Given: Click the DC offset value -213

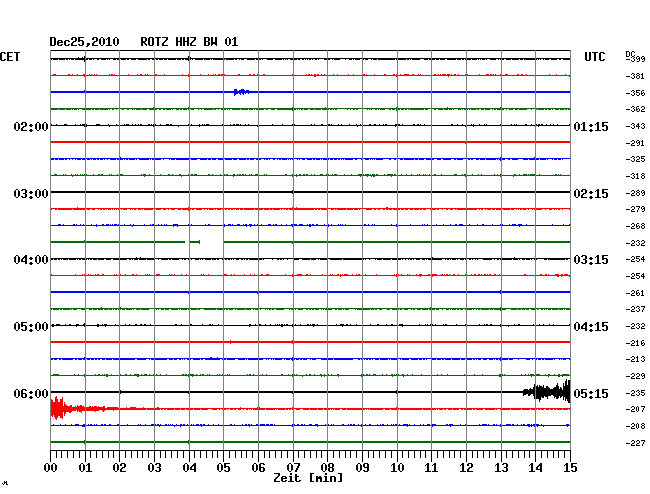Looking at the screenshot, I should coord(635,359).
